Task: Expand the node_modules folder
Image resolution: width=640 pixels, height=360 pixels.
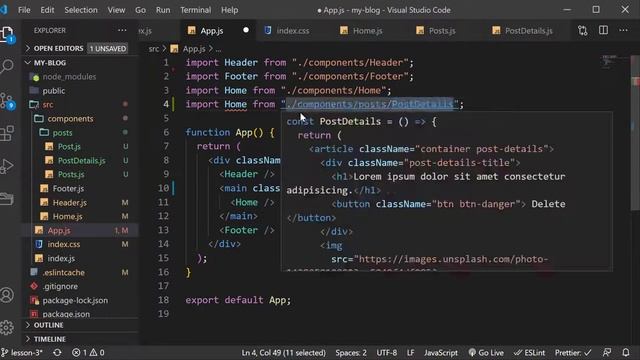Action: [69, 77]
